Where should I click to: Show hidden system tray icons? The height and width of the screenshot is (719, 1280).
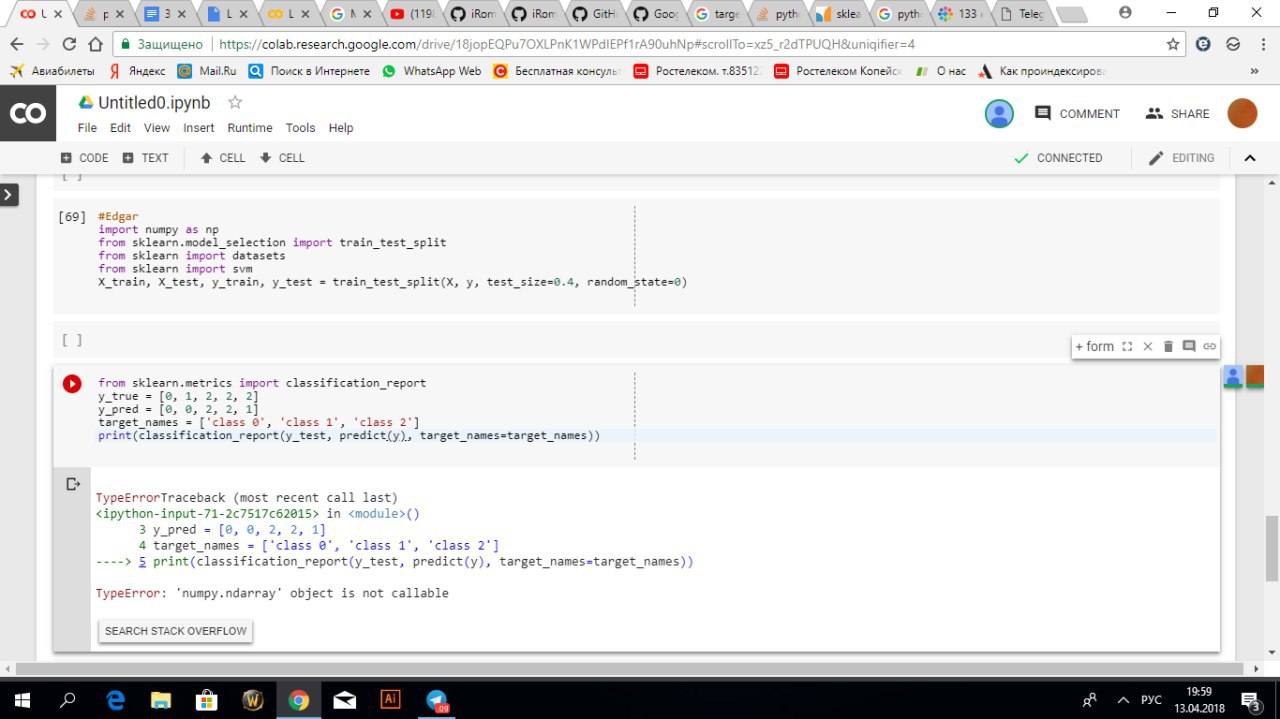(x=1123, y=700)
